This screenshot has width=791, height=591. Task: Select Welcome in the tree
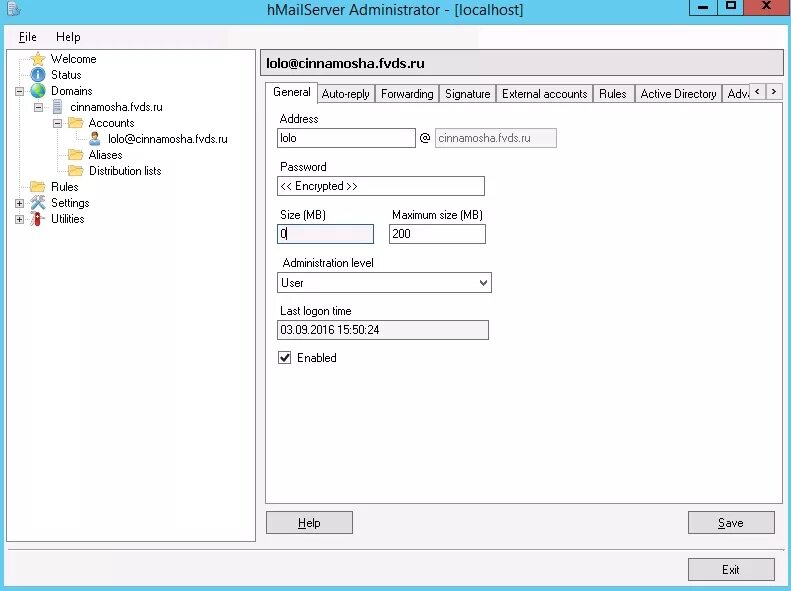[74, 59]
